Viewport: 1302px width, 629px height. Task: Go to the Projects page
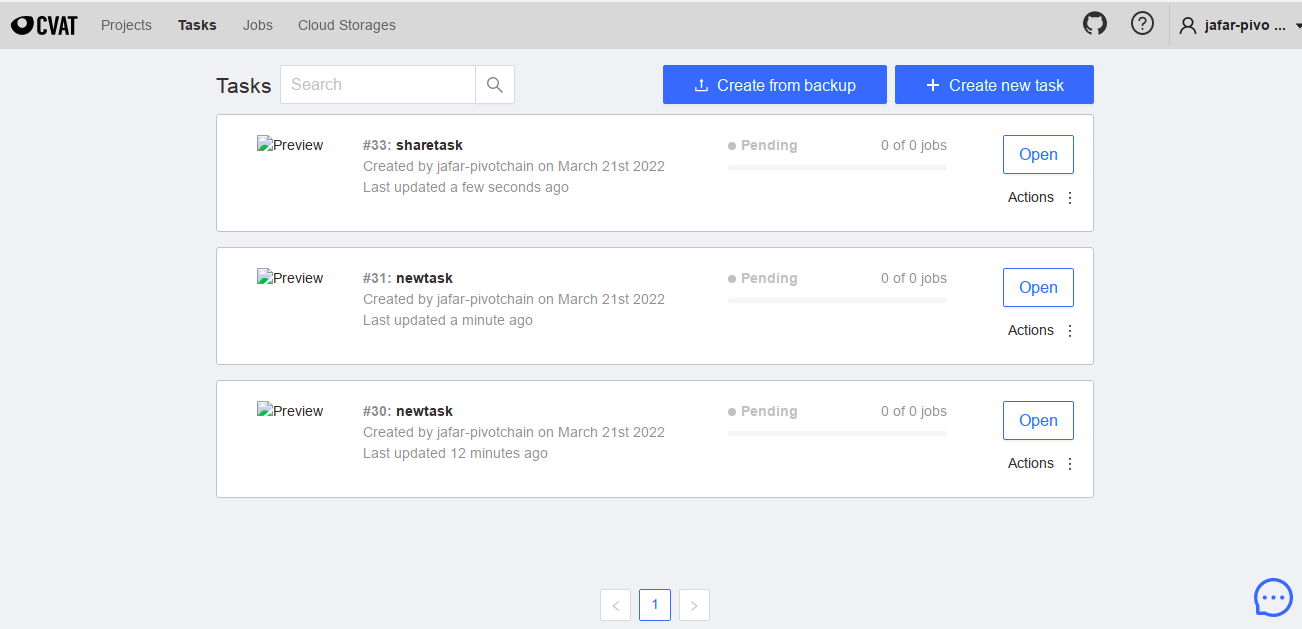coord(126,25)
